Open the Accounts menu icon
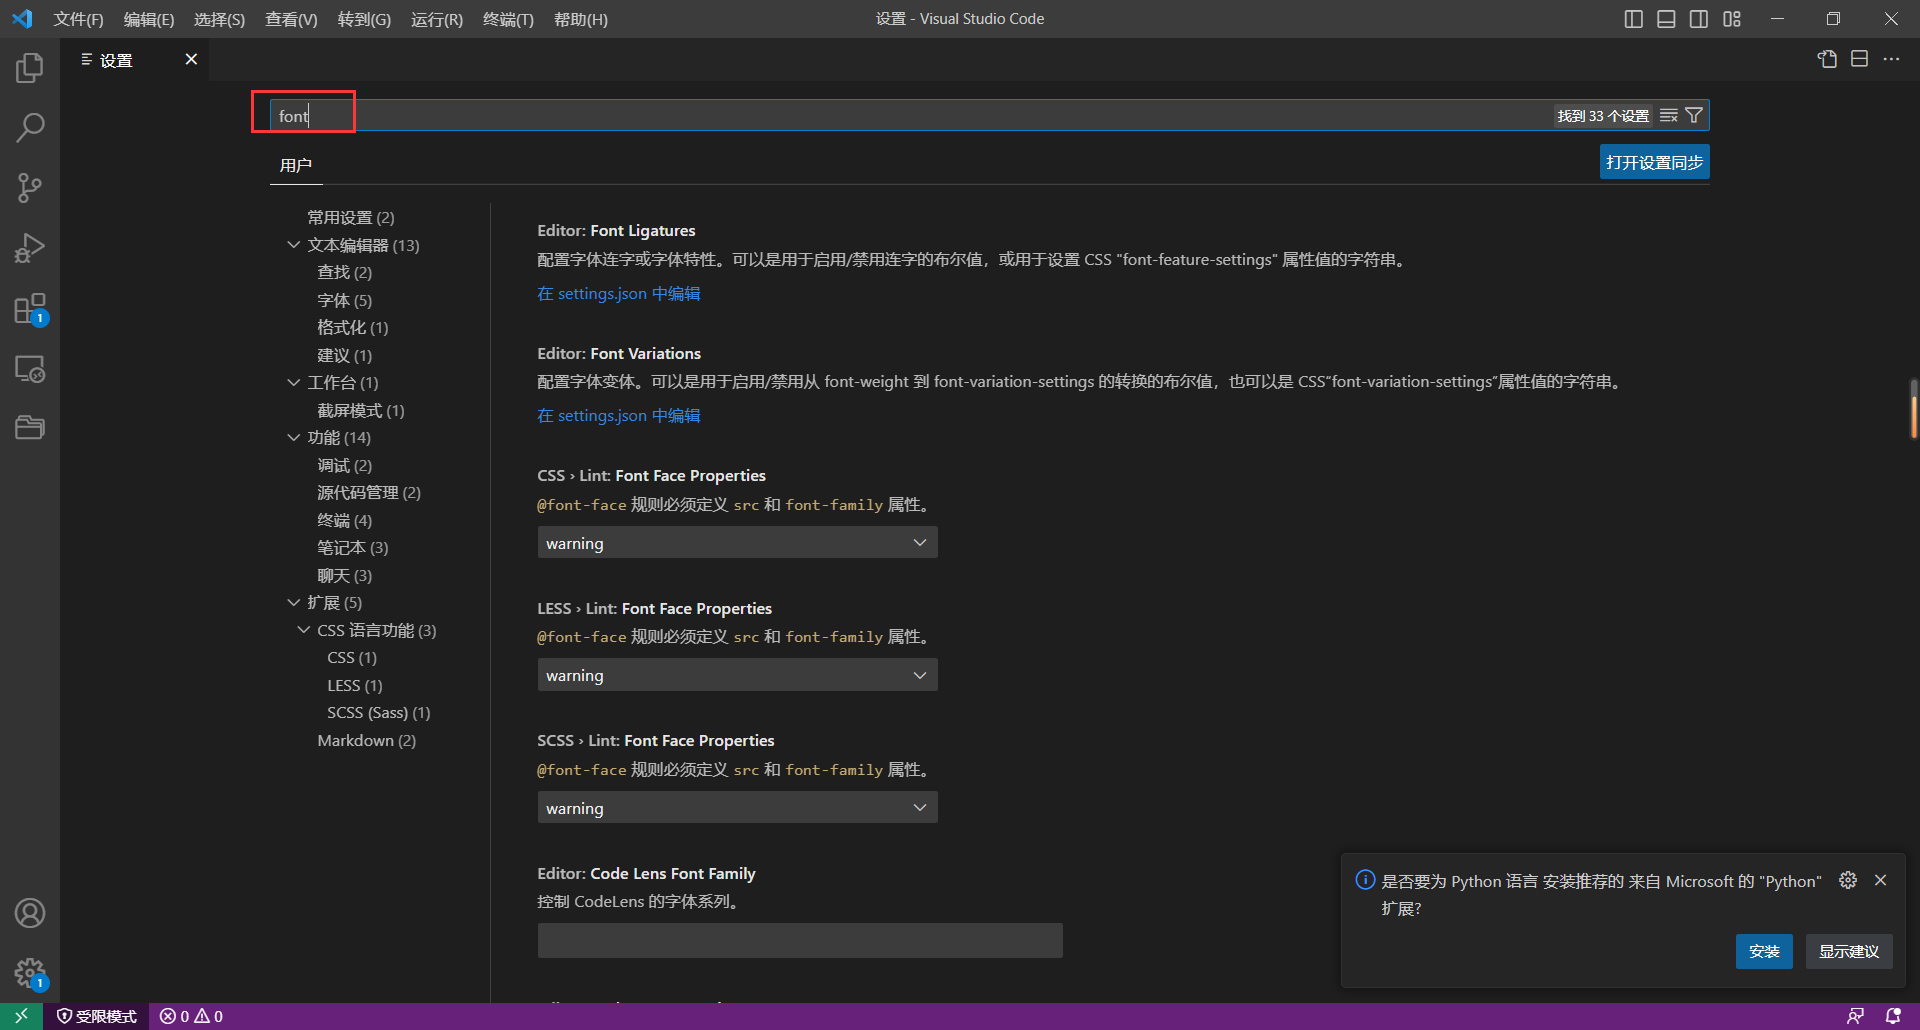 [x=30, y=913]
